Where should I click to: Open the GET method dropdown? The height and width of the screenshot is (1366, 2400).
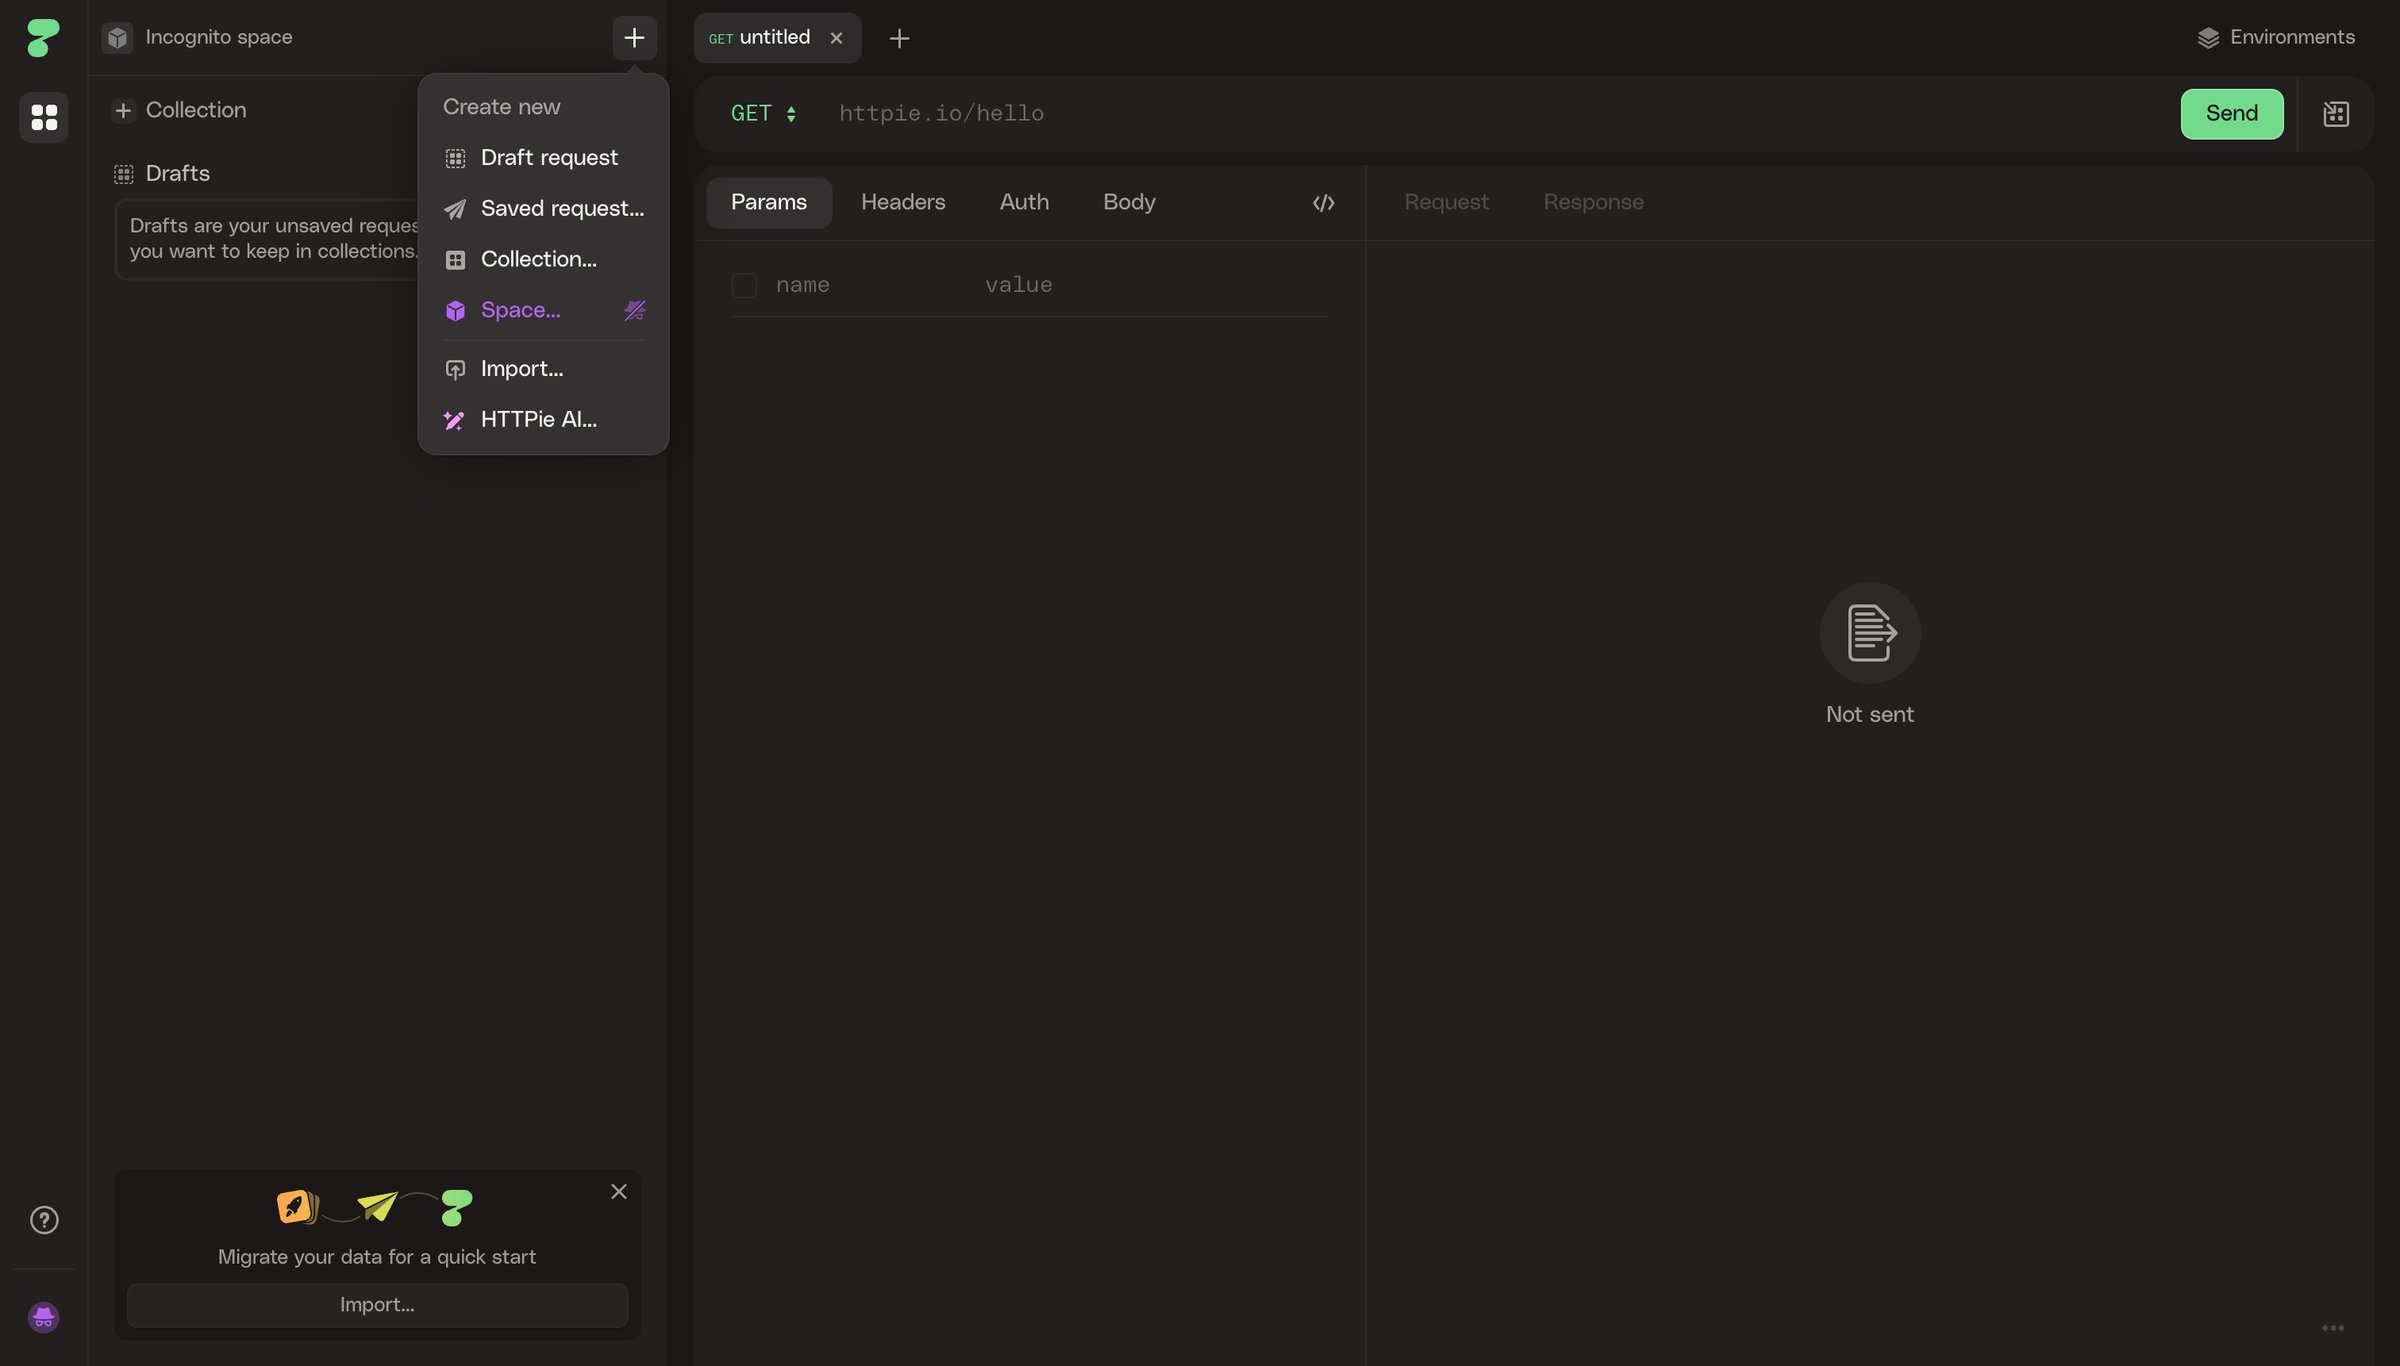763,114
